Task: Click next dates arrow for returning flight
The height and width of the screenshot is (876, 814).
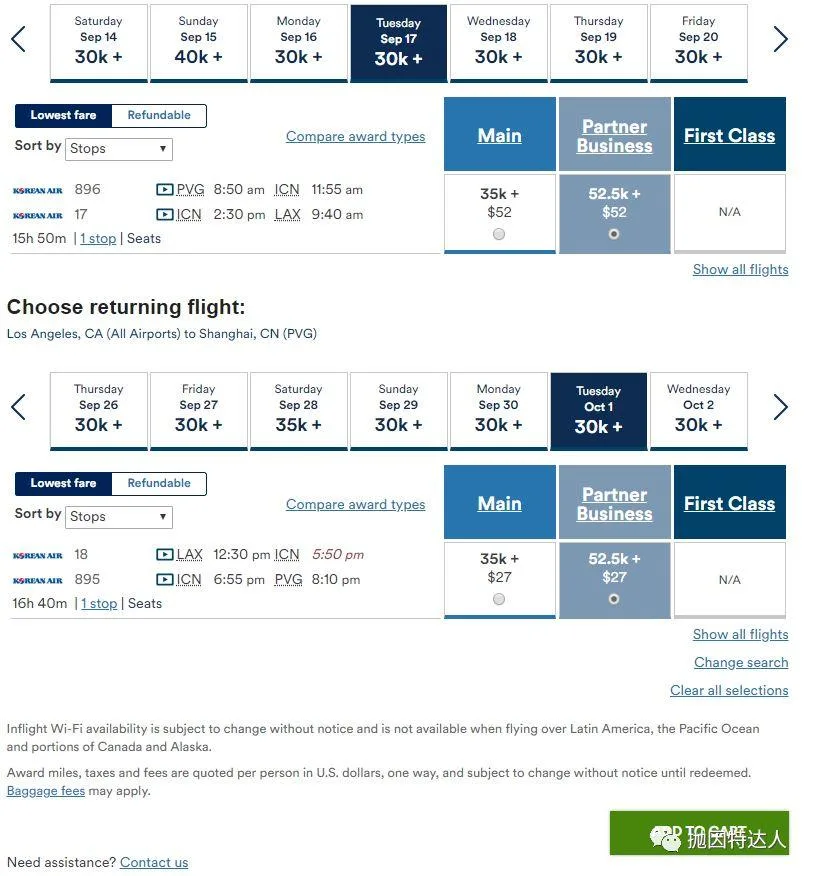Action: pos(780,407)
